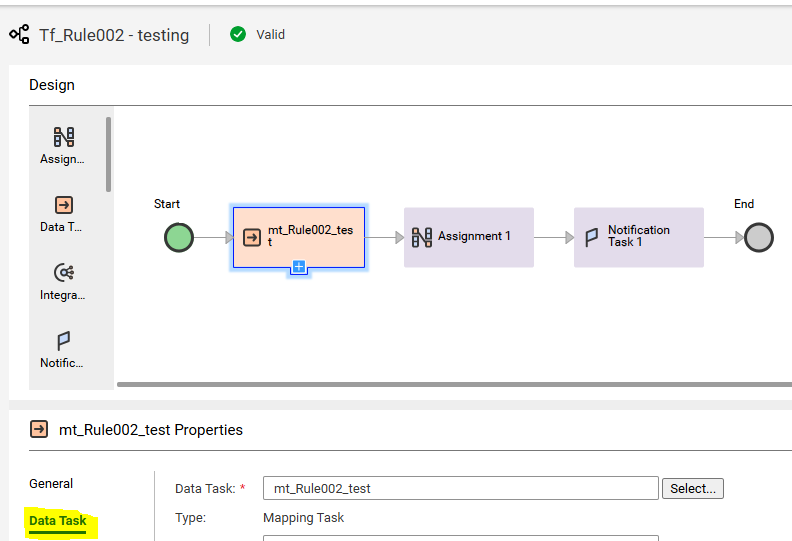This screenshot has width=792, height=541.
Task: Click the palette vertical scrollbar
Action: click(x=108, y=155)
